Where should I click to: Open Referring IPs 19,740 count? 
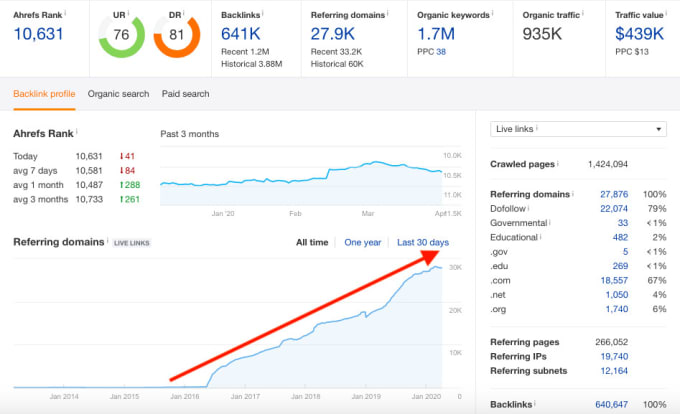[614, 356]
